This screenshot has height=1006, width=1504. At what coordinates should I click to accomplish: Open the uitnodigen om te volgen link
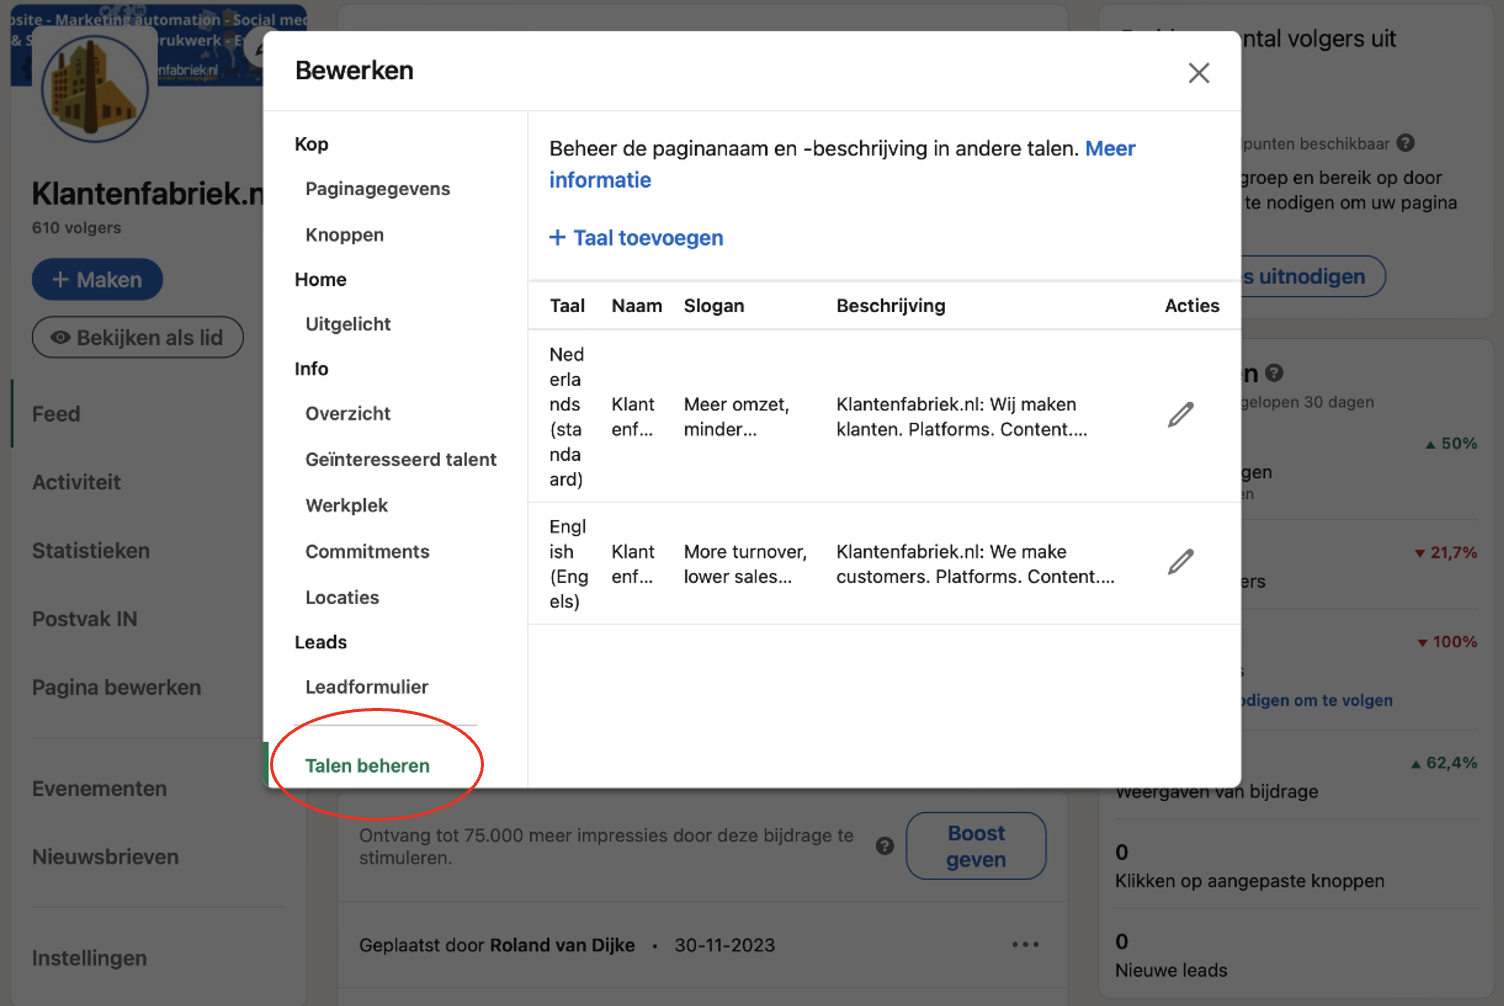[1317, 700]
